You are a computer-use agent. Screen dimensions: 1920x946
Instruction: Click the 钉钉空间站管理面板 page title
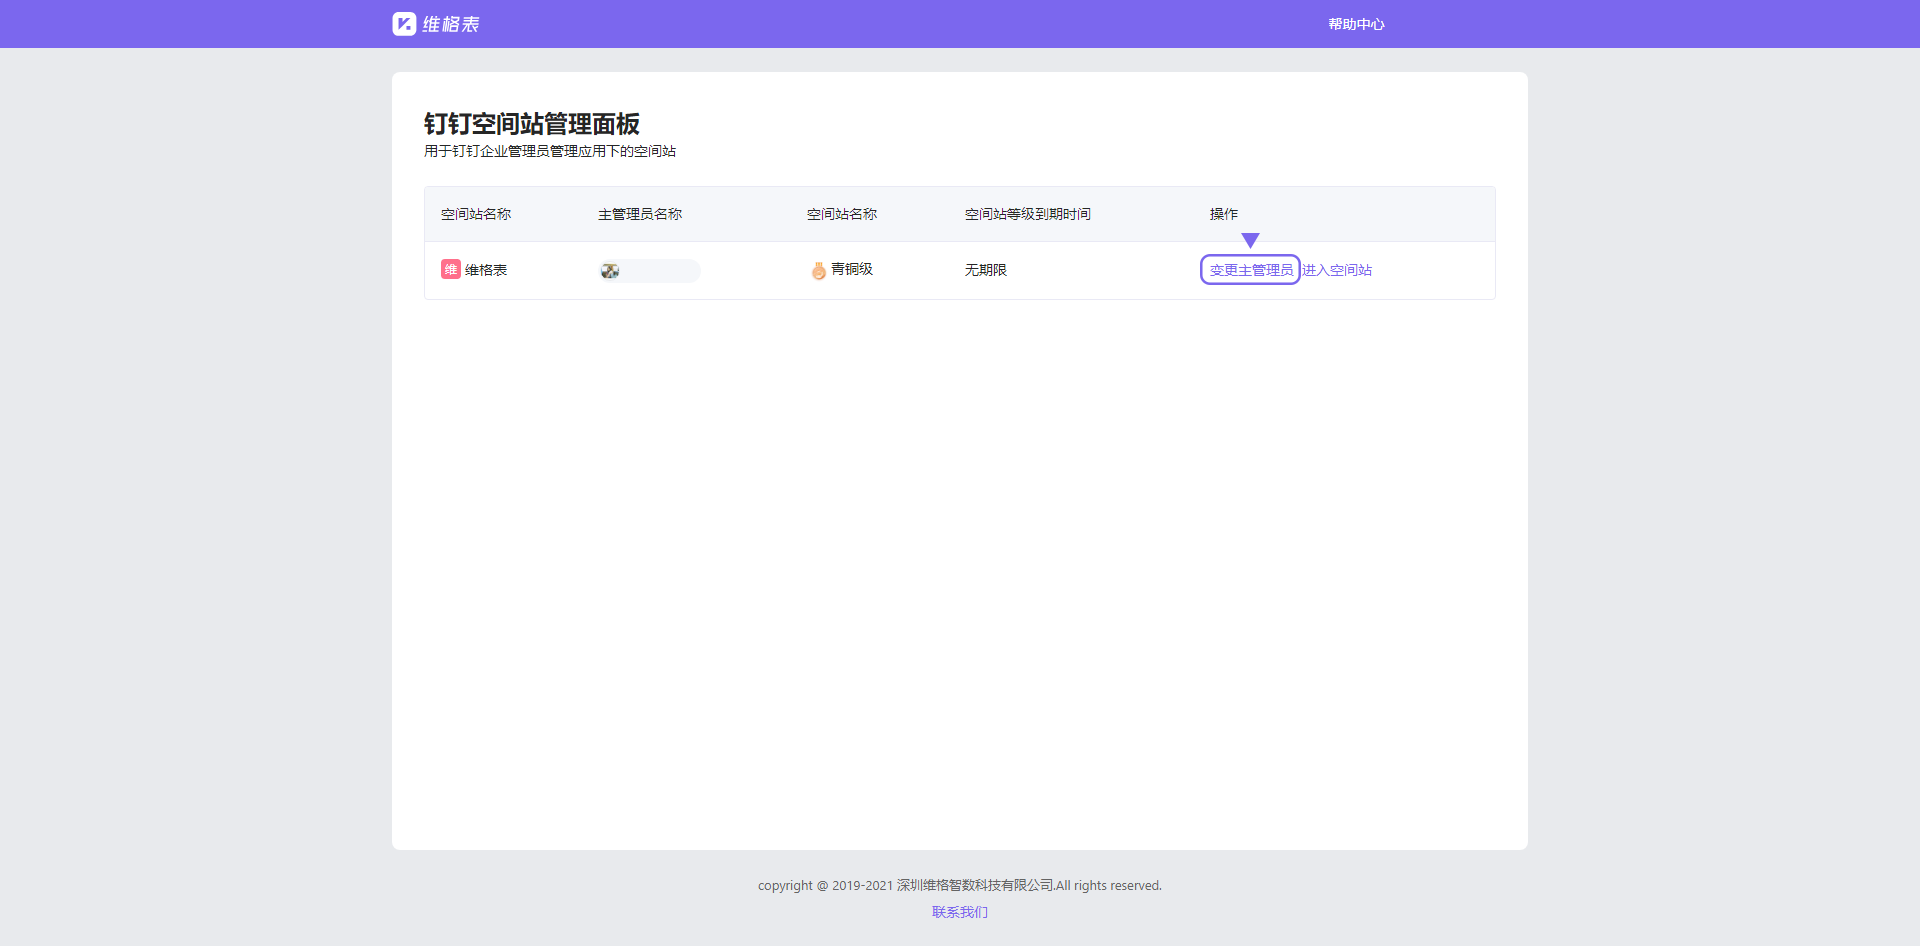531,124
